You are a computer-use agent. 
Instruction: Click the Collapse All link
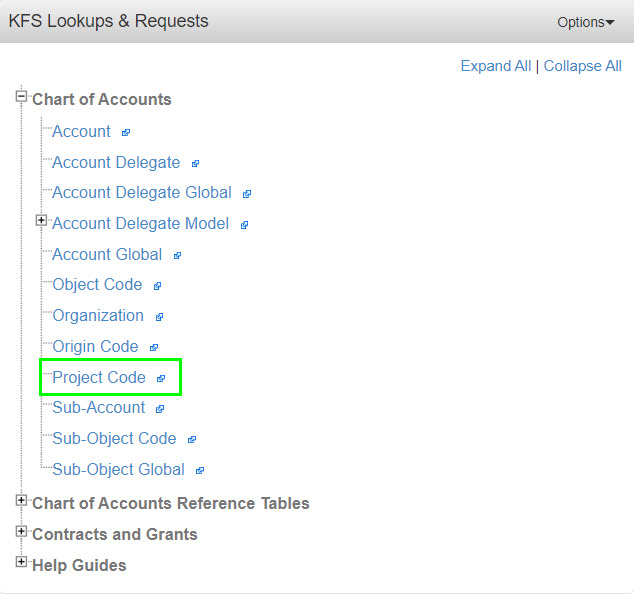pyautogui.click(x=582, y=66)
